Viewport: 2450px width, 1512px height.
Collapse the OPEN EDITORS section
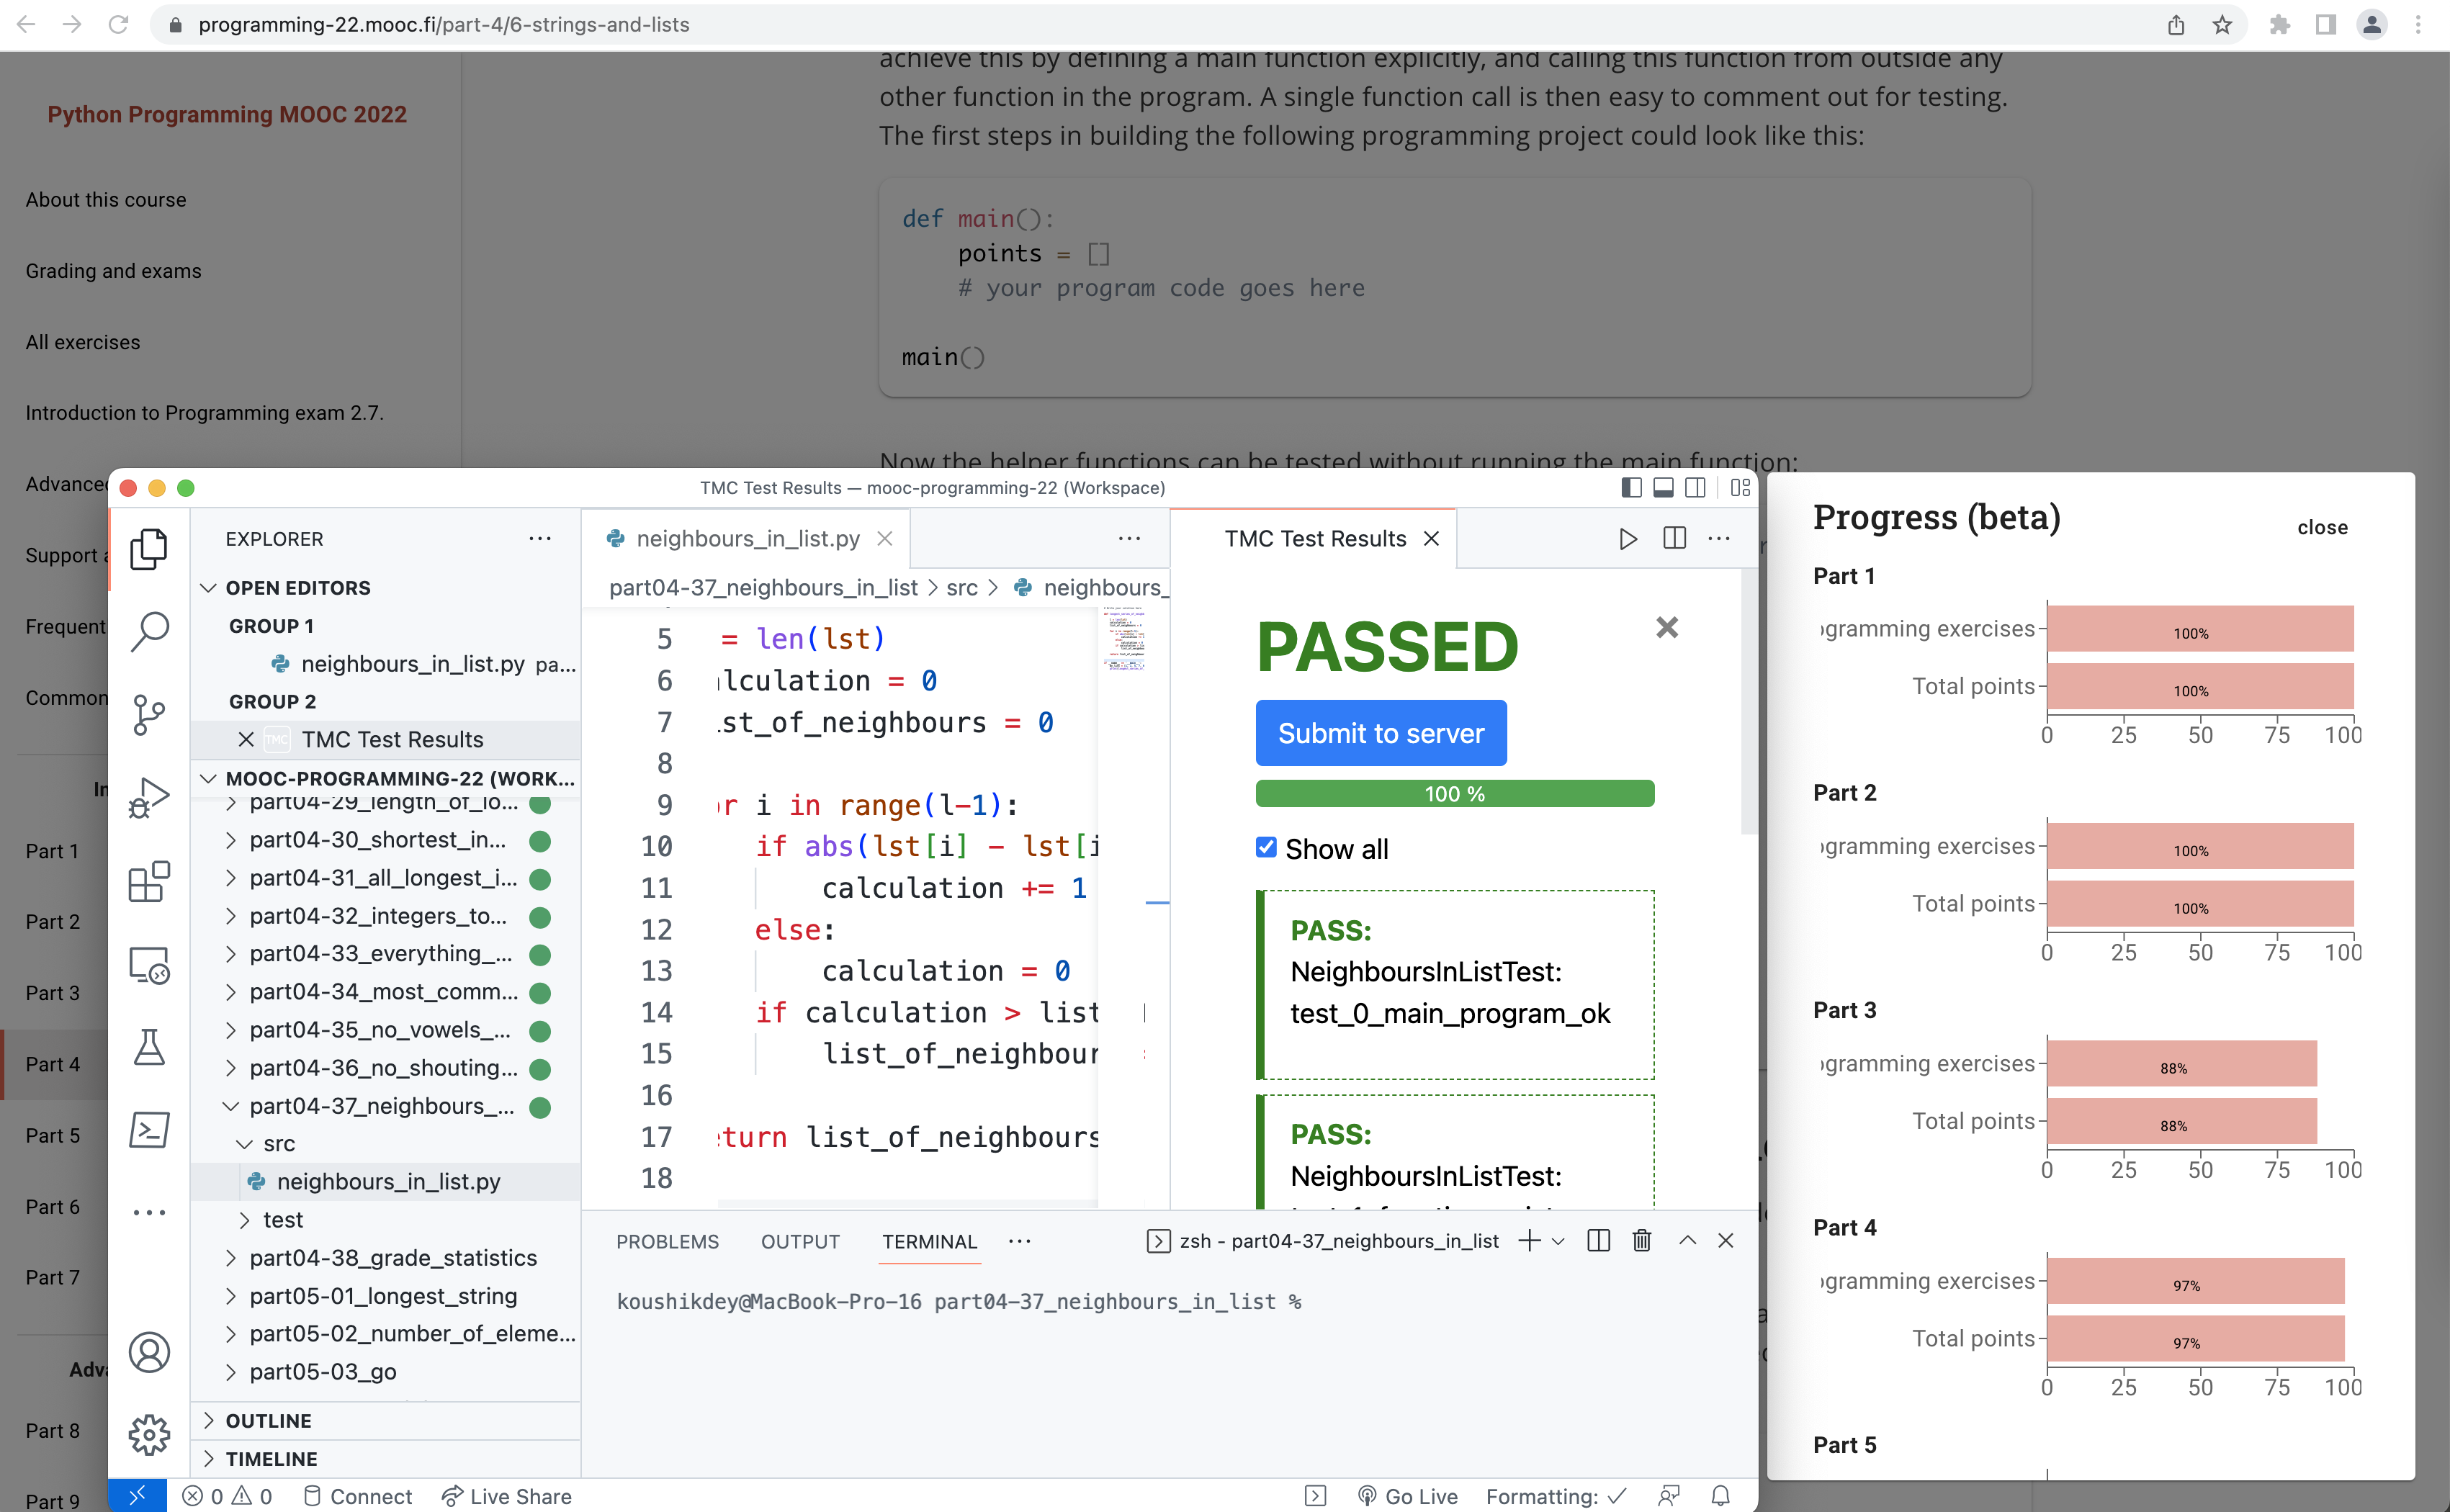pos(297,588)
